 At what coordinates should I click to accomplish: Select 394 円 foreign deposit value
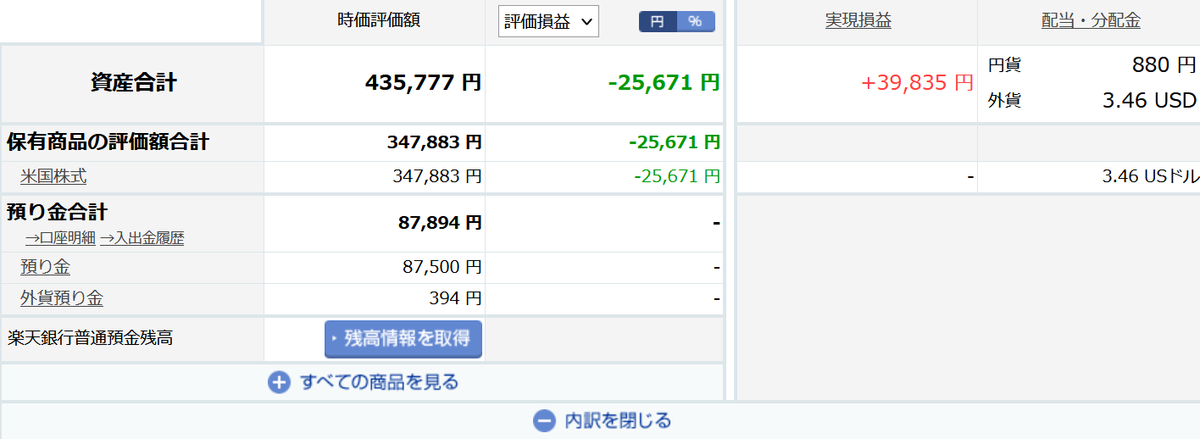(x=455, y=298)
